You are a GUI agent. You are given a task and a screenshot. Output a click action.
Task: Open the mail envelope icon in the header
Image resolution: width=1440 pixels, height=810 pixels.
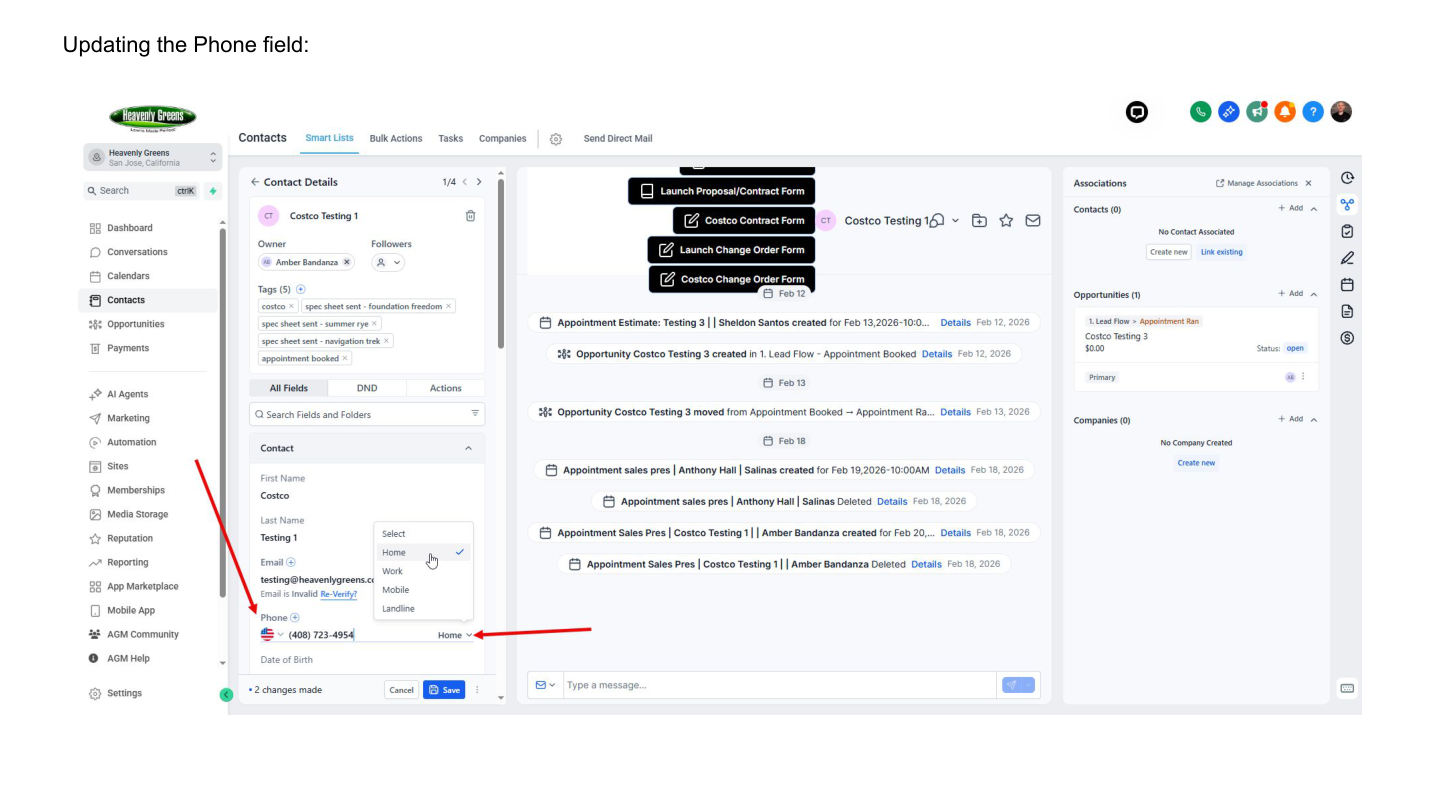[1033, 221]
